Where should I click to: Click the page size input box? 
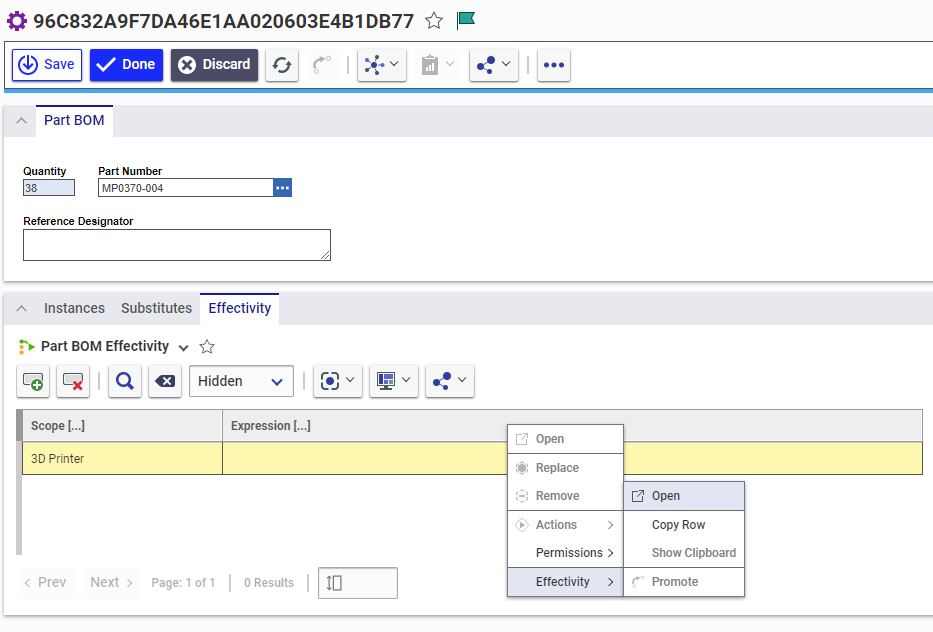point(358,583)
